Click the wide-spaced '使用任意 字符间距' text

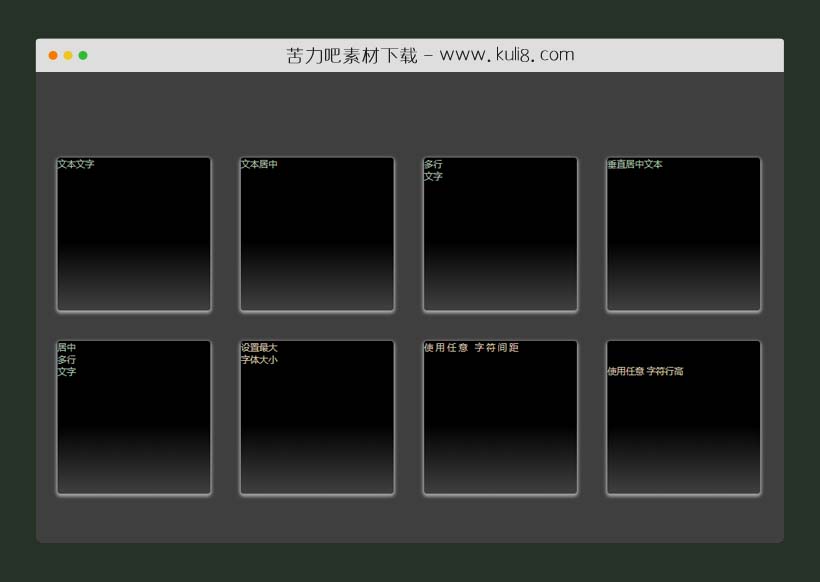coord(471,348)
